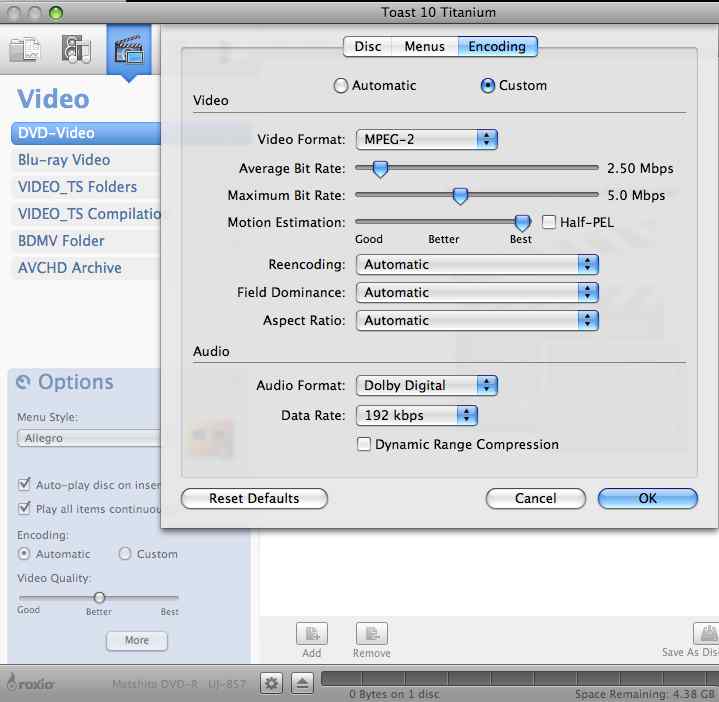
Task: Open the Aspect Ratio dropdown
Action: click(477, 321)
